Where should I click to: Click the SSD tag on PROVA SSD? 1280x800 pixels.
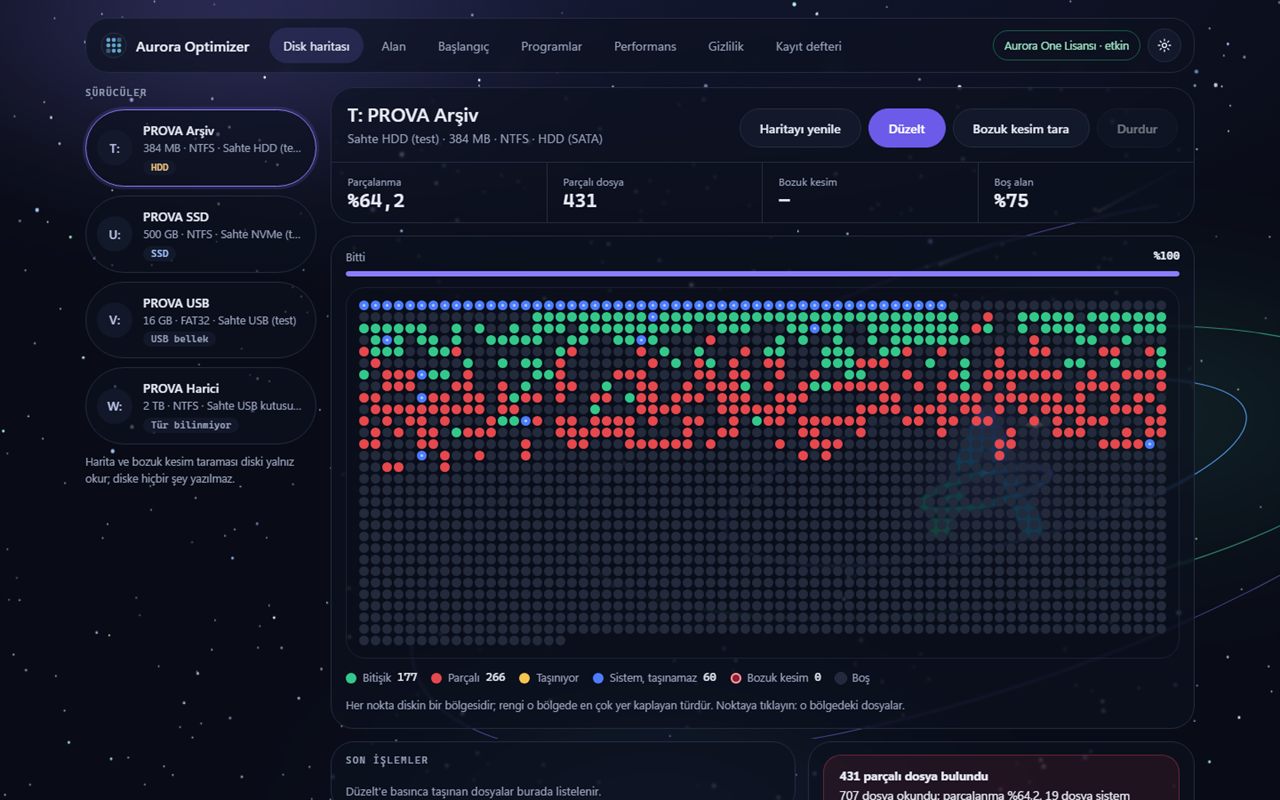click(160, 254)
